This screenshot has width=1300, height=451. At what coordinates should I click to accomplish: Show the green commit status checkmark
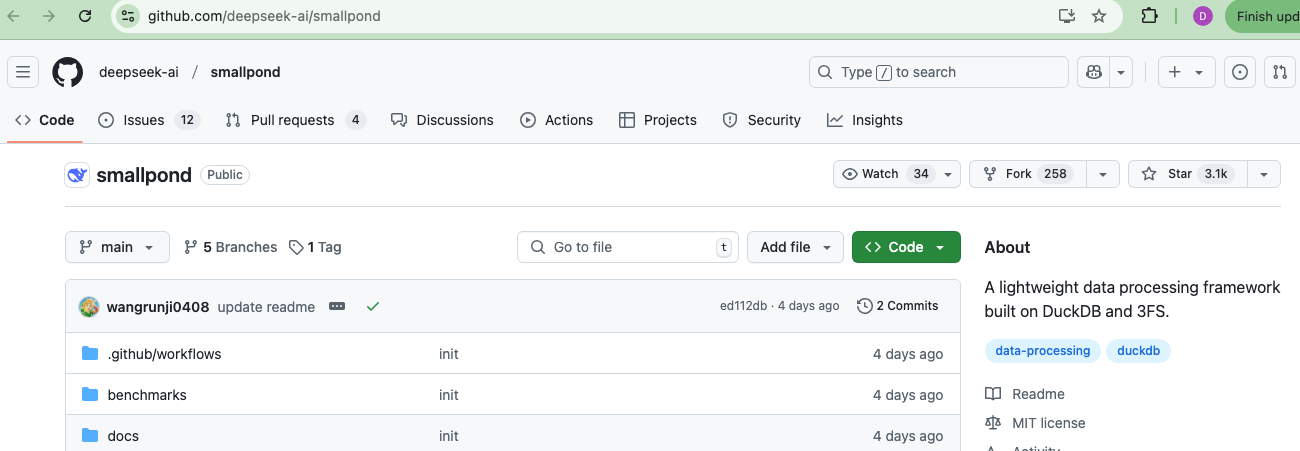(373, 307)
